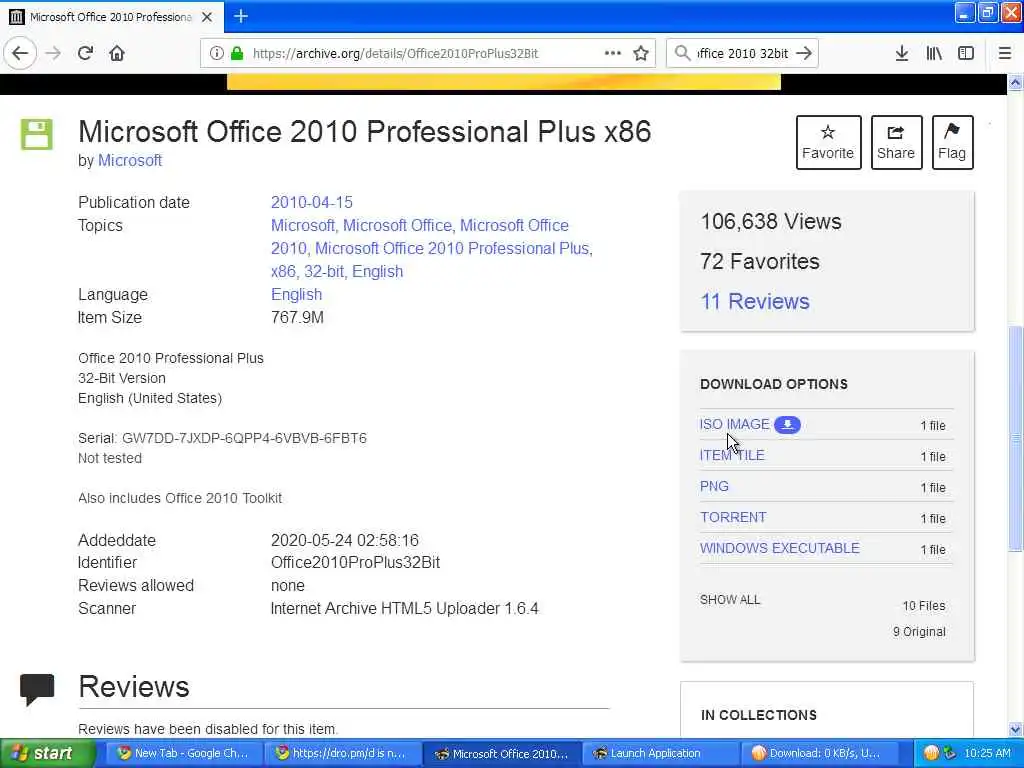Switch to New Tab - Google Chrome taskbar item

pos(183,754)
